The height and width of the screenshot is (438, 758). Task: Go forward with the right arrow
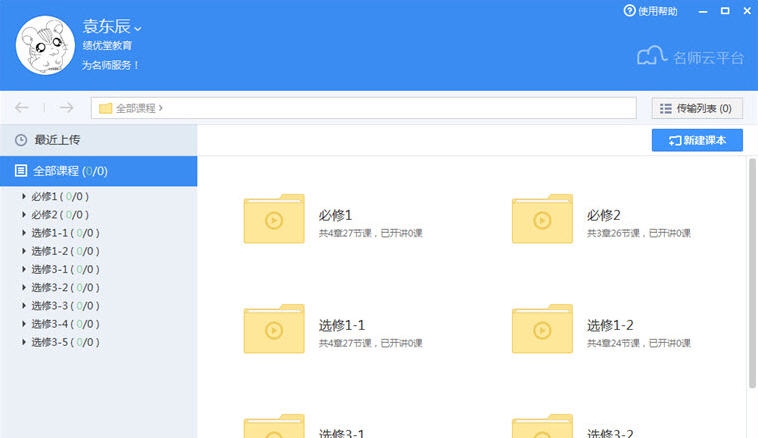click(67, 107)
